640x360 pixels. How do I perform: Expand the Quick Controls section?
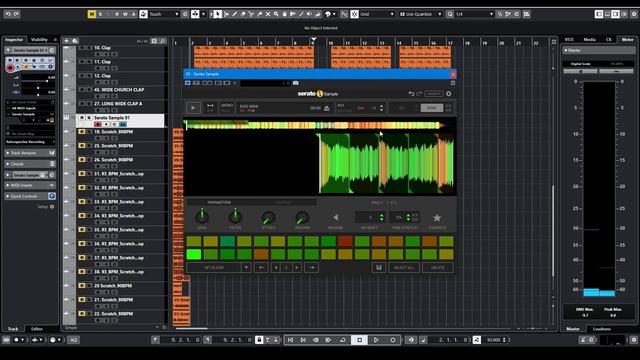click(x=30, y=196)
